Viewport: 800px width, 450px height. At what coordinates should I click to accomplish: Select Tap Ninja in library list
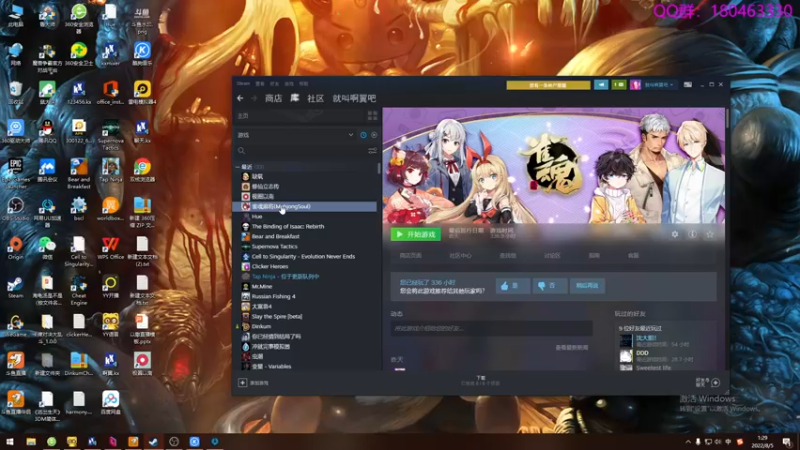click(x=305, y=277)
